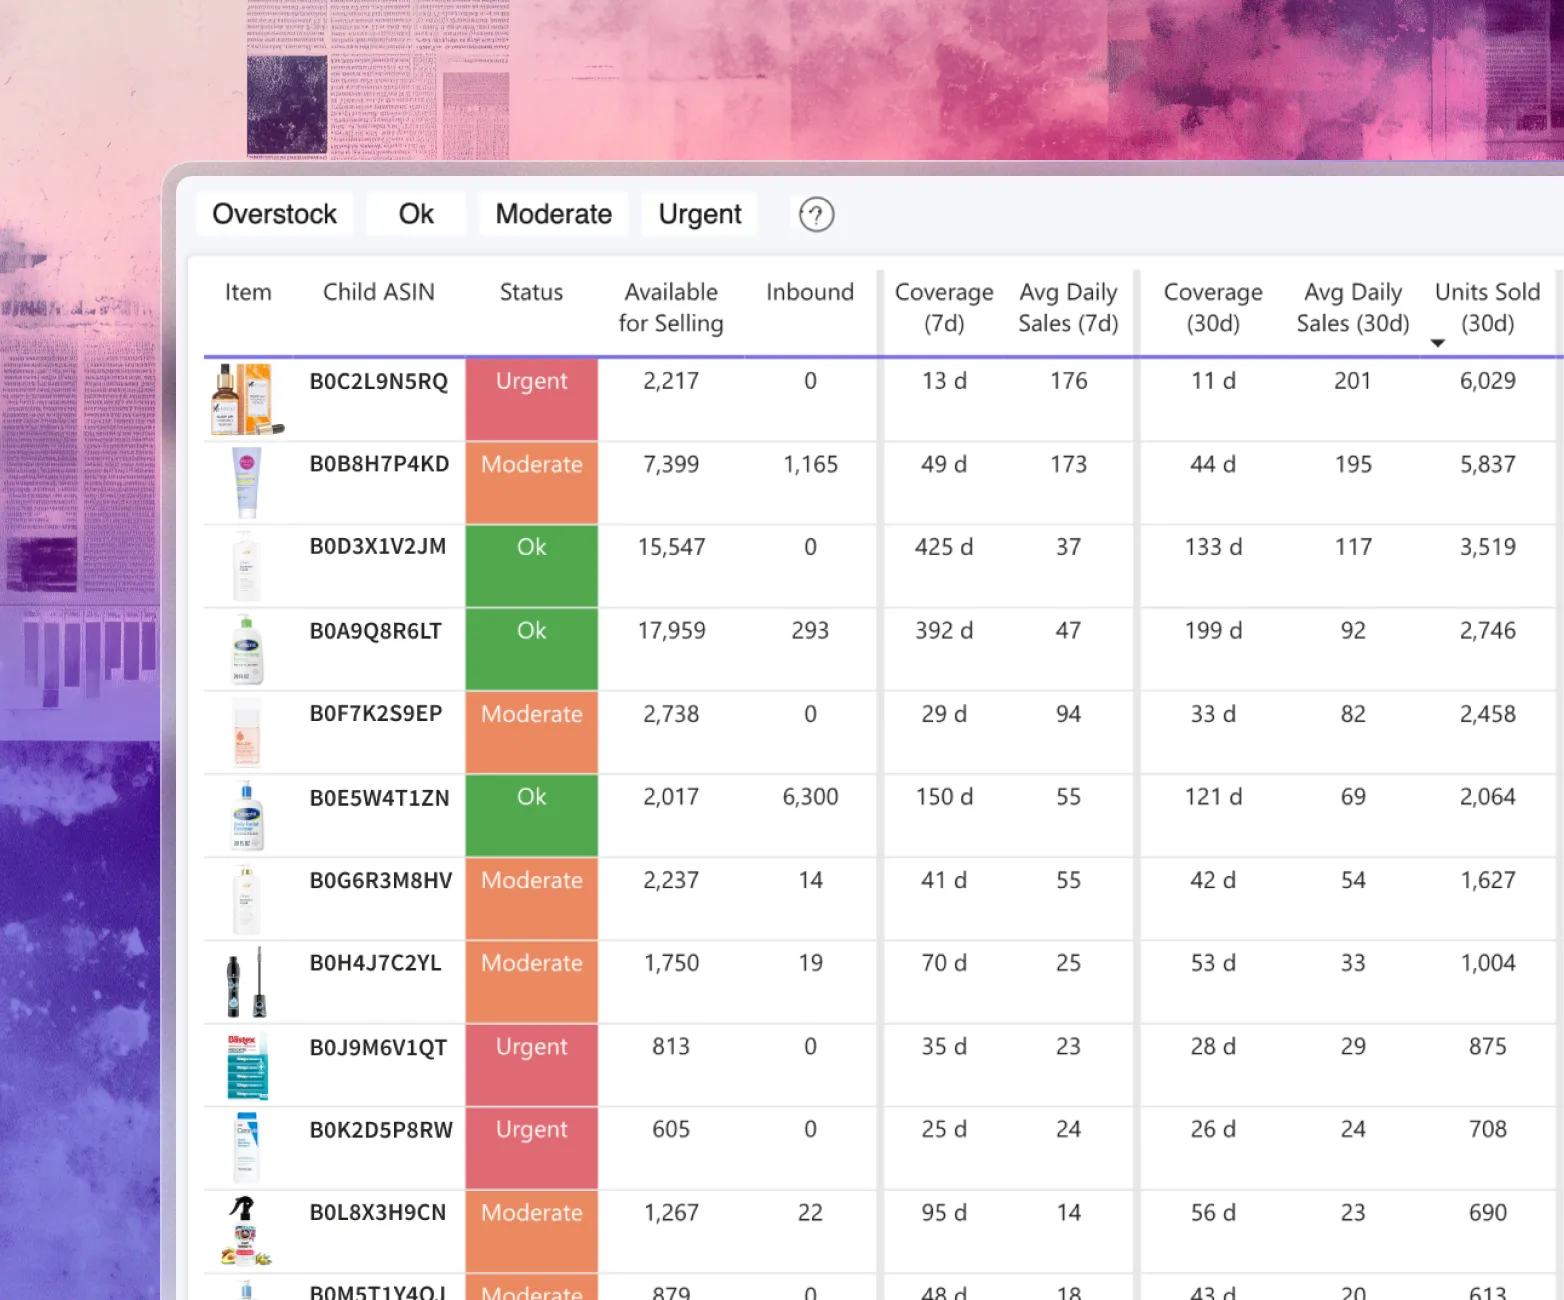Toggle the Moderate status filter

pyautogui.click(x=553, y=214)
